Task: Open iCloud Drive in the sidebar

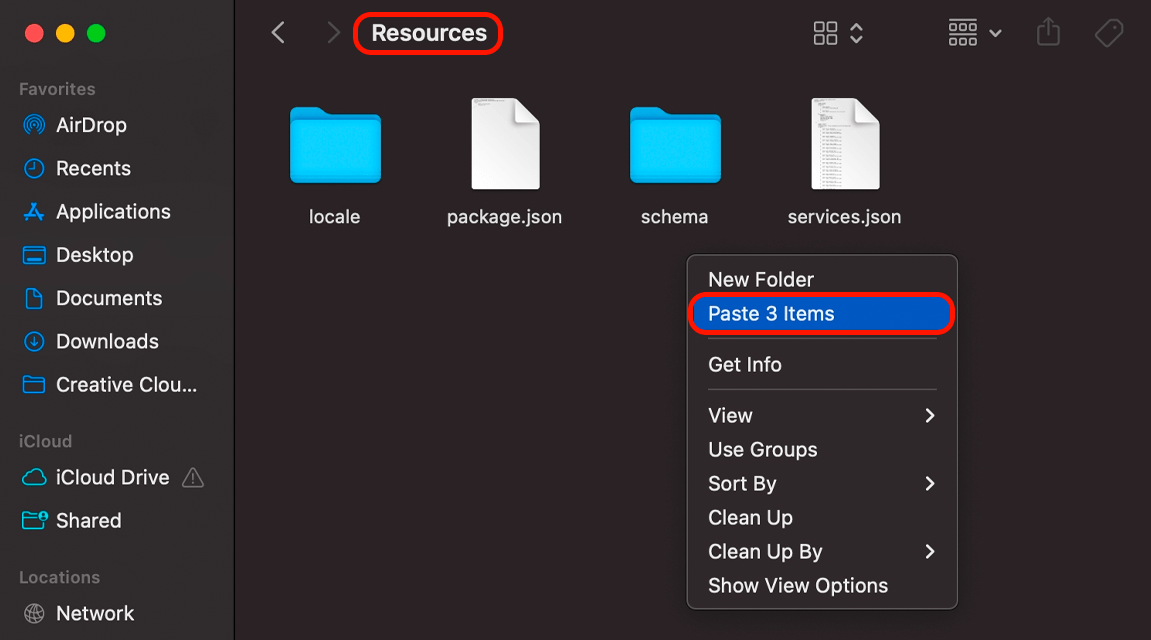Action: (x=95, y=478)
